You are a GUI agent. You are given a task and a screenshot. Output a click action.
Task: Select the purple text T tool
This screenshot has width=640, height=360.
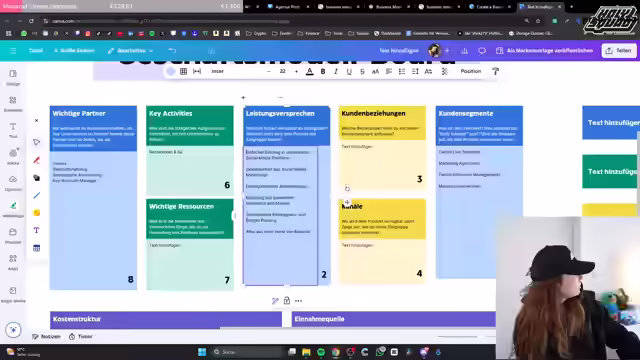click(x=36, y=230)
